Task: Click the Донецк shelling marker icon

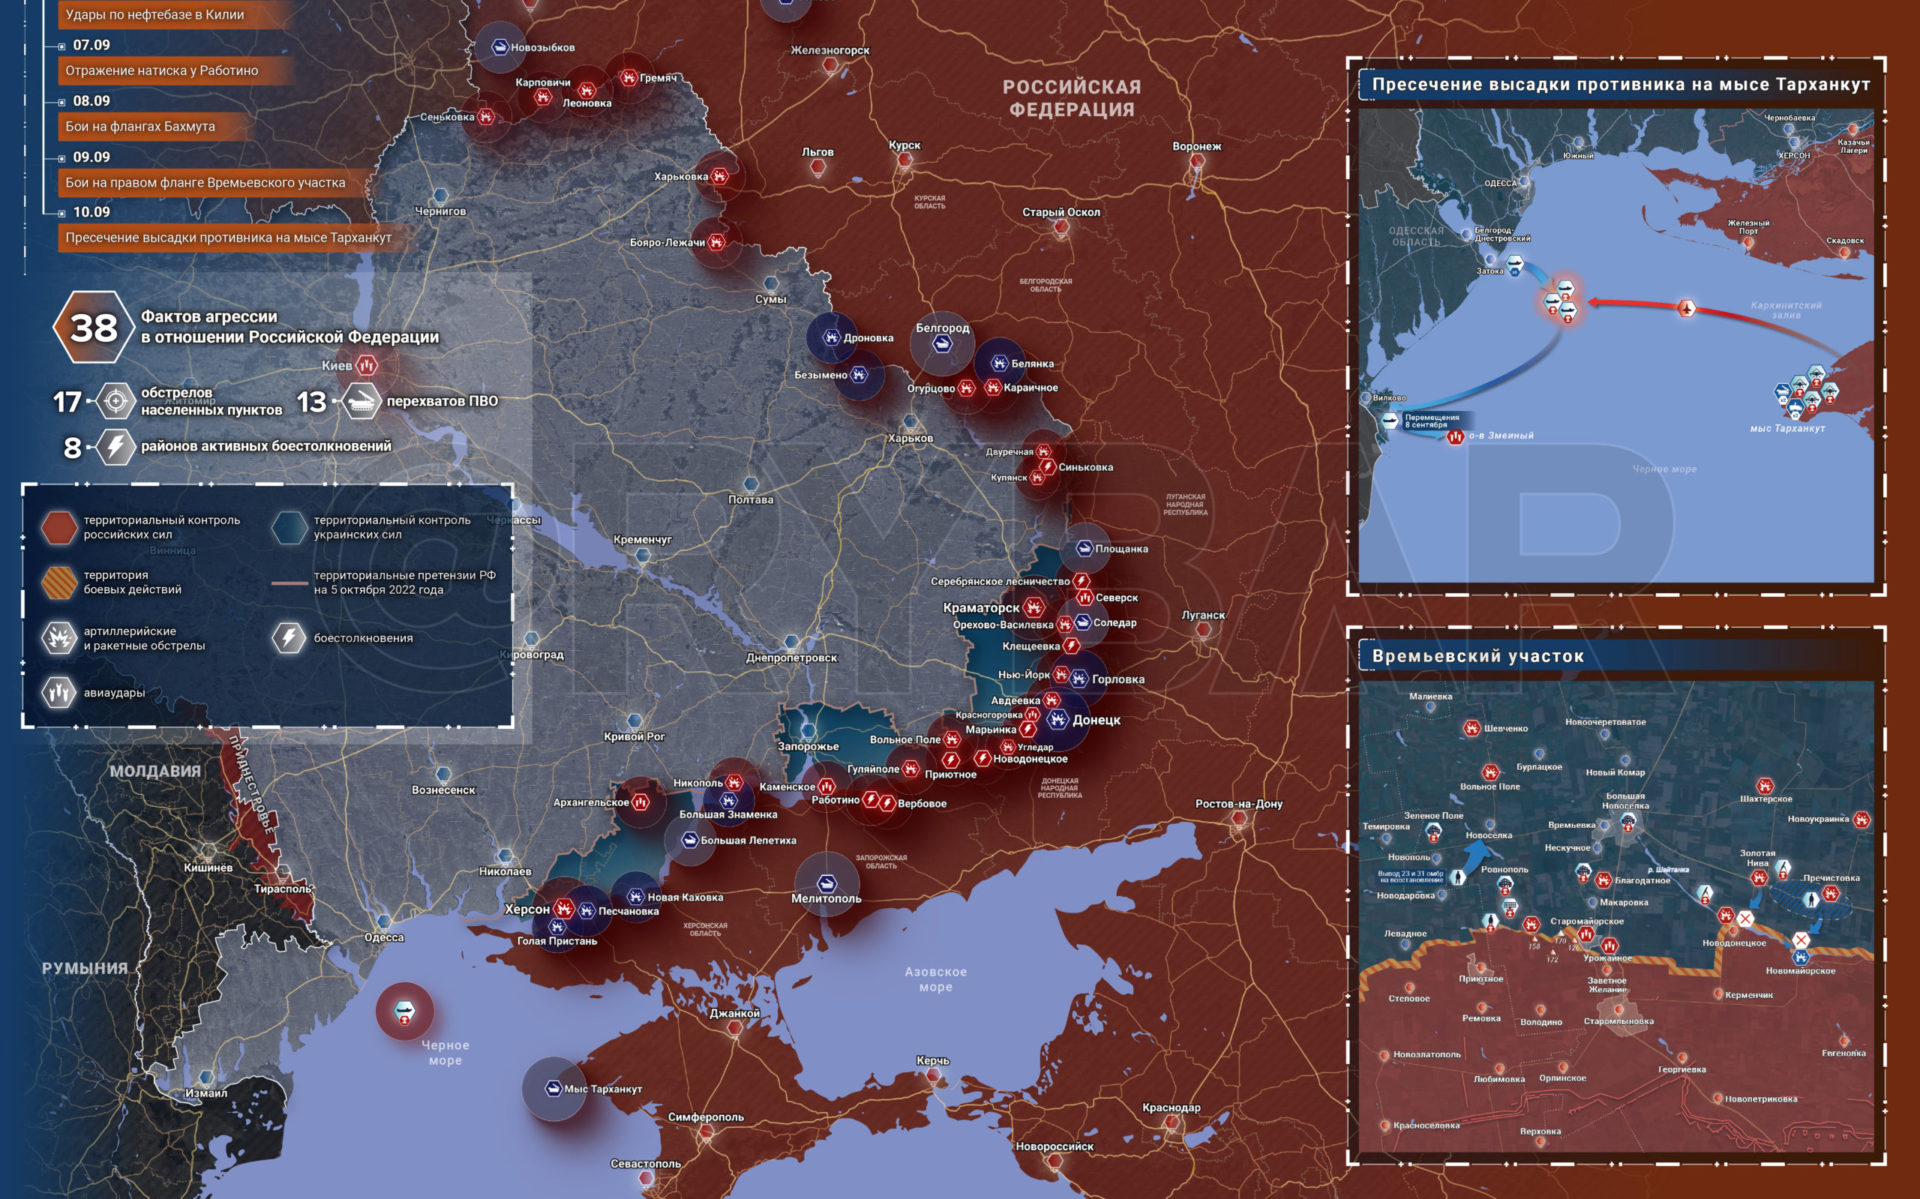Action: click(1058, 719)
